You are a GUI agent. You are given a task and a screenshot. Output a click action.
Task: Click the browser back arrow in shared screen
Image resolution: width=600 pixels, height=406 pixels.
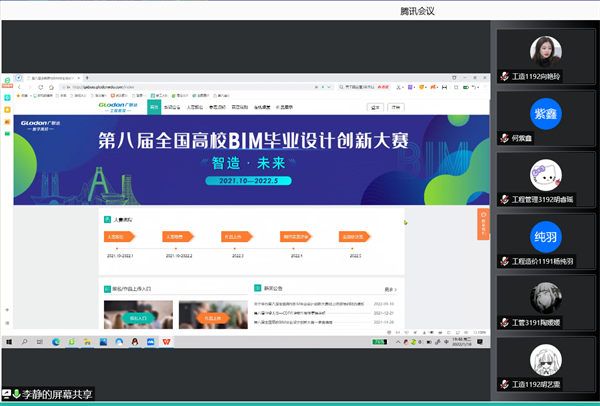click(19, 87)
